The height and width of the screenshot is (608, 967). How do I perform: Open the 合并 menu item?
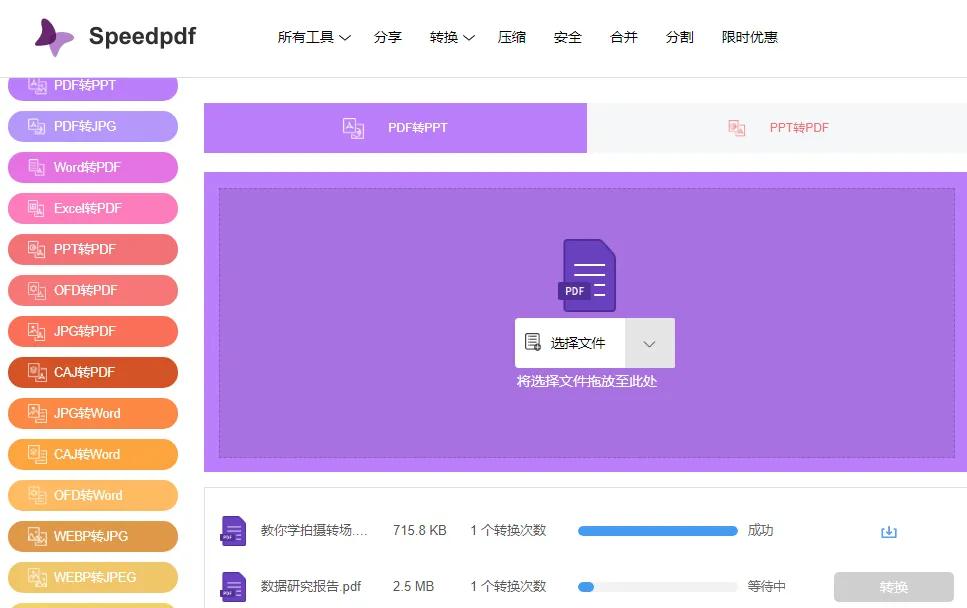623,37
